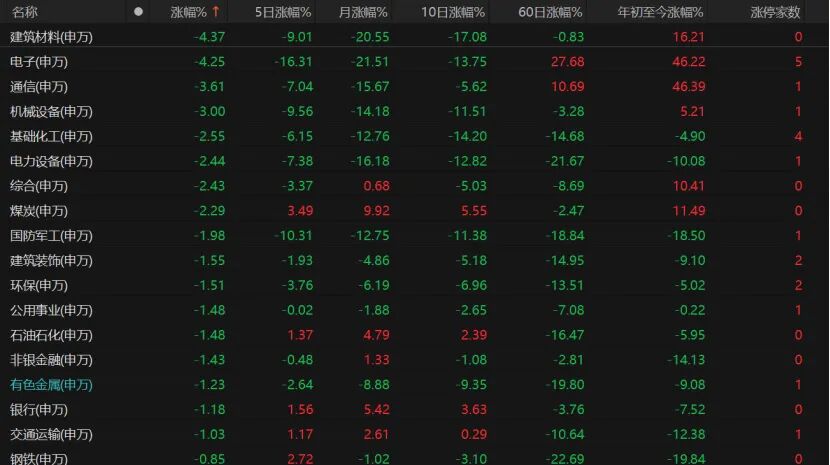Click 60日涨幅 value -21.67 for 电力设备
Viewport: 830px width, 465px height.
tap(565, 161)
